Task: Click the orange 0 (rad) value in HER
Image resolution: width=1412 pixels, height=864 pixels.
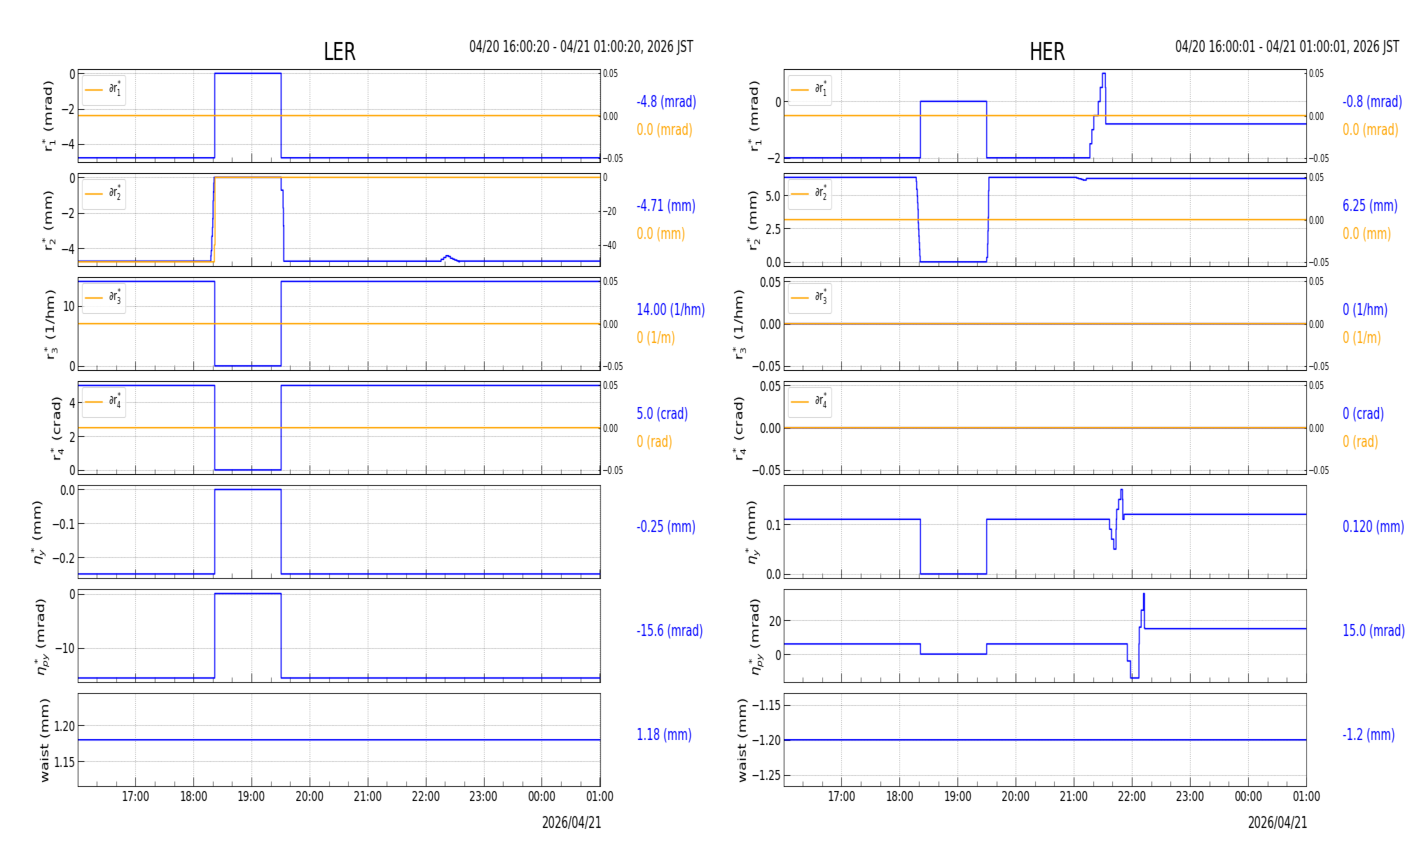Action: click(x=1360, y=442)
